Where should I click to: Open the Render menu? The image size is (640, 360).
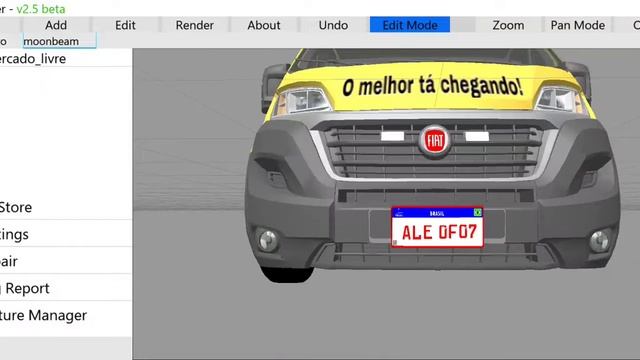195,25
